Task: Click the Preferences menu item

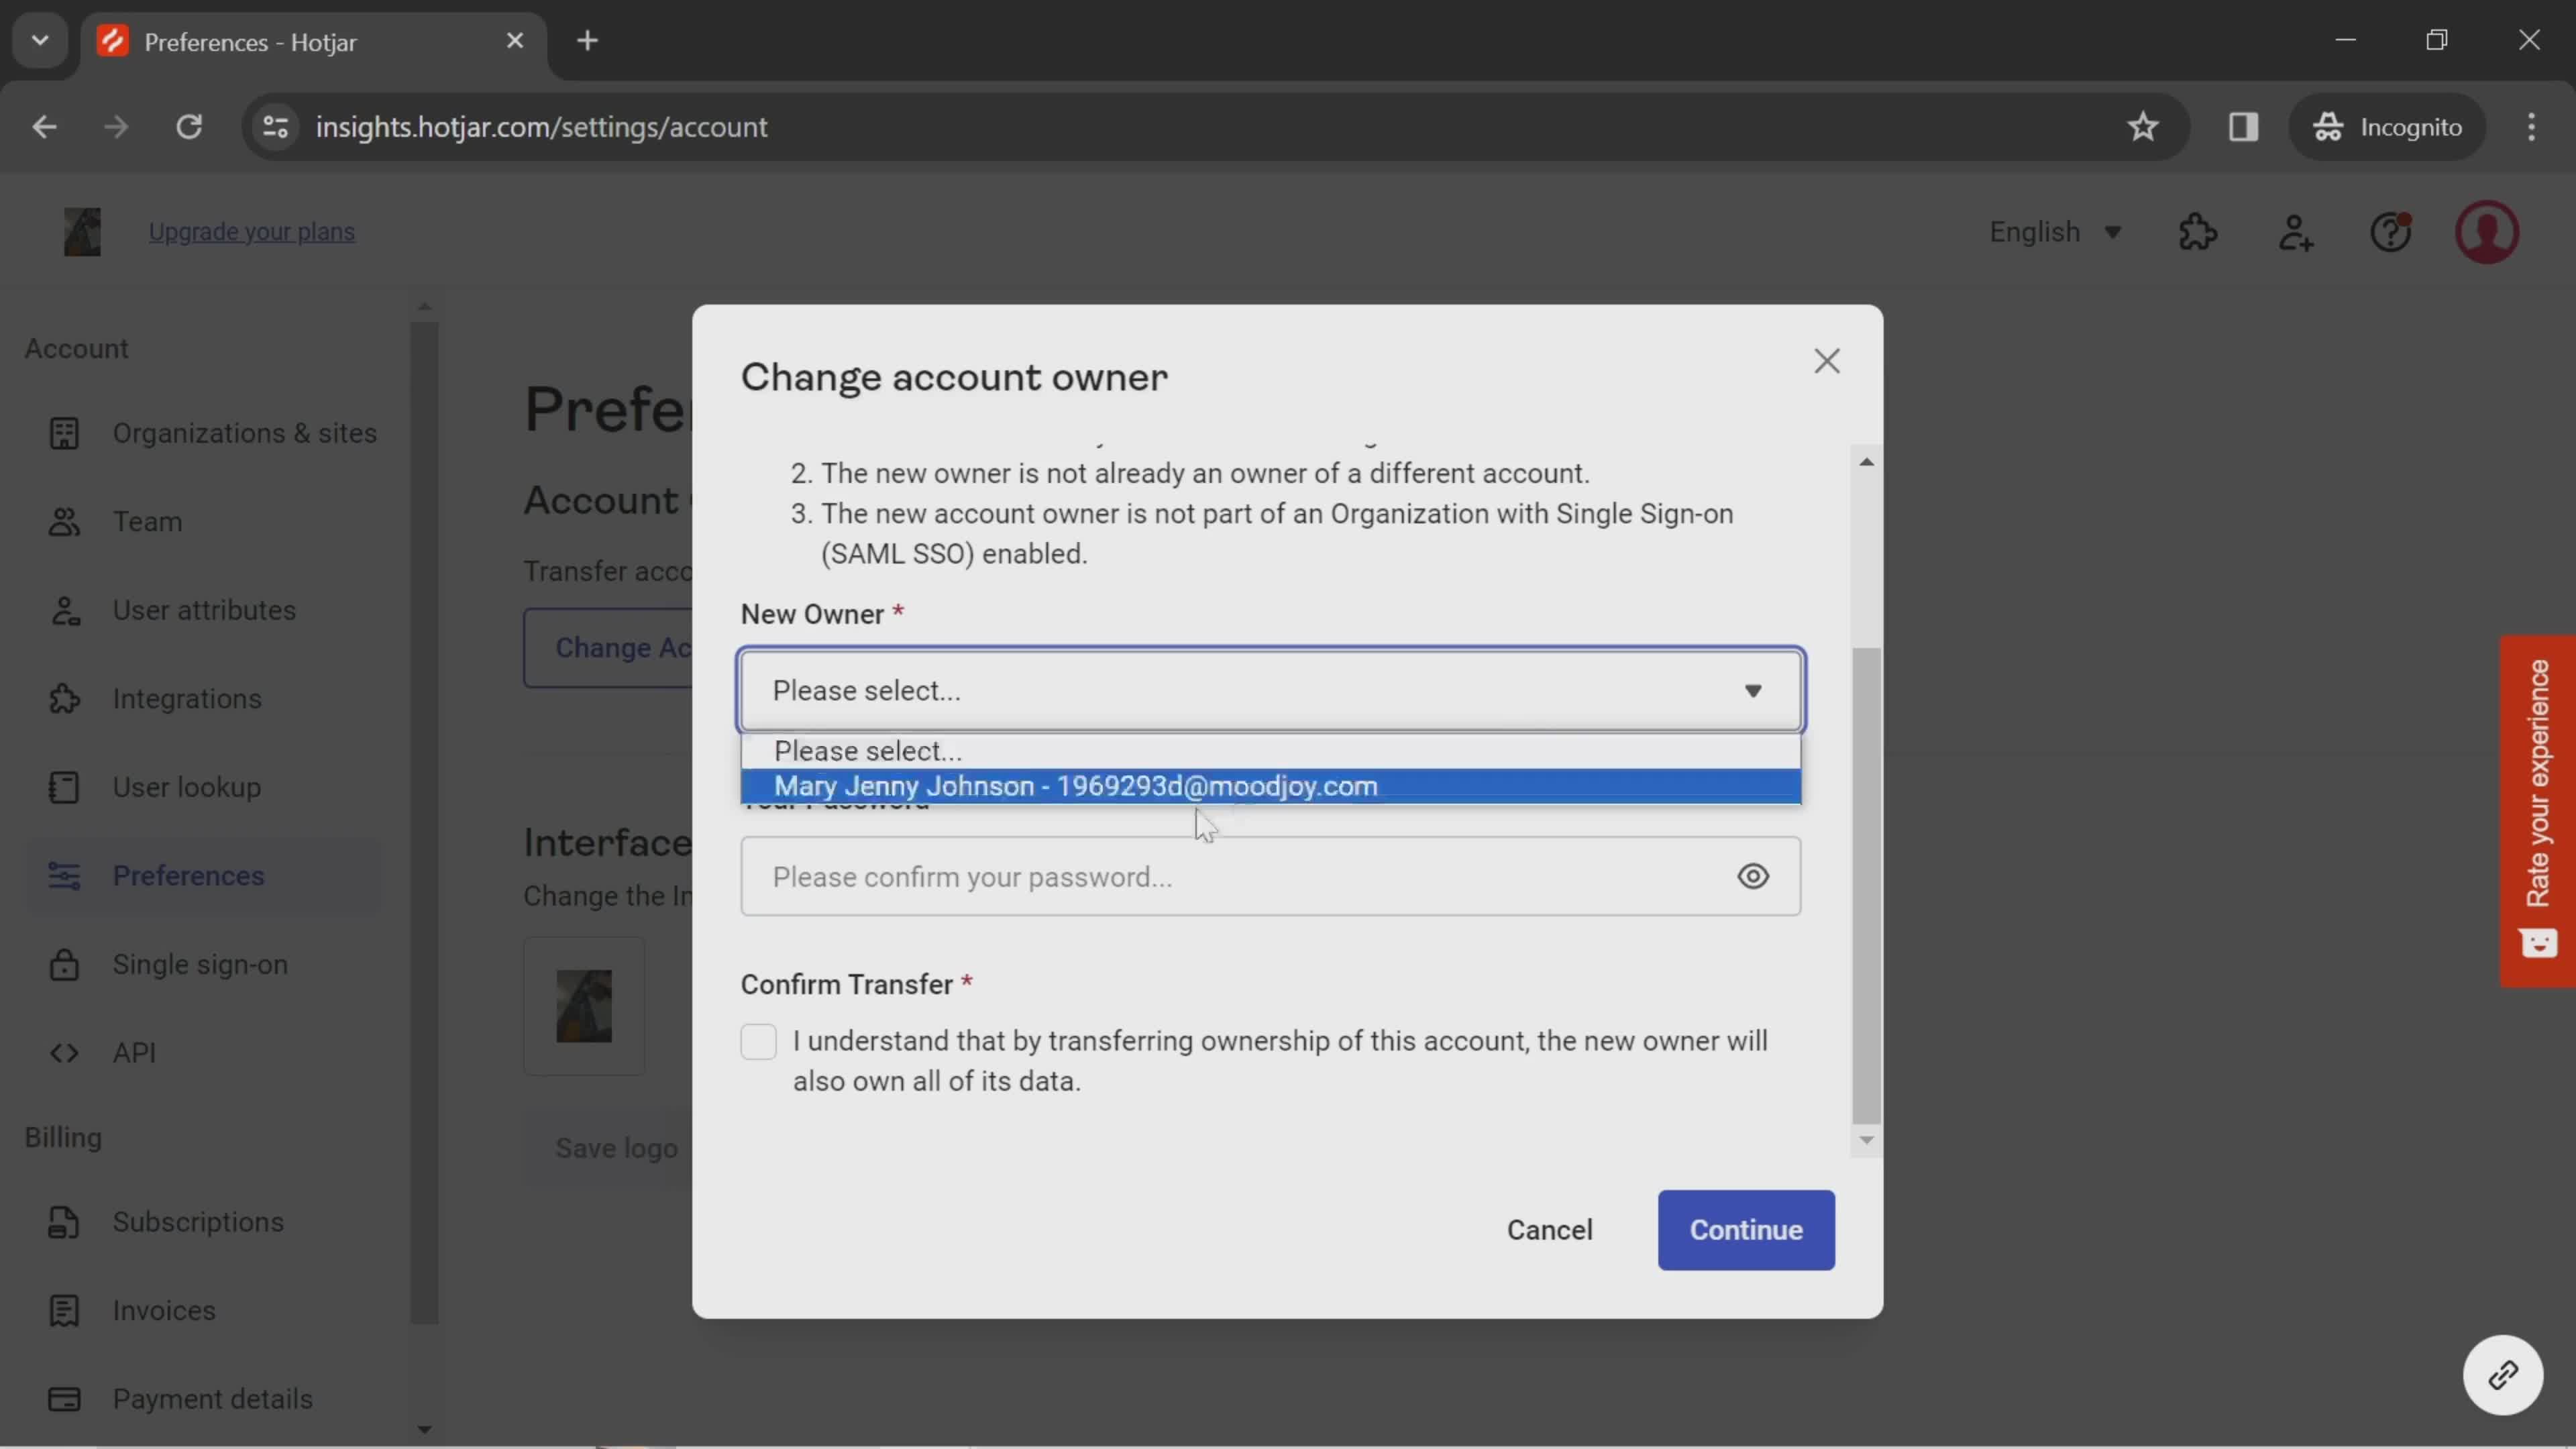Action: (188, 874)
